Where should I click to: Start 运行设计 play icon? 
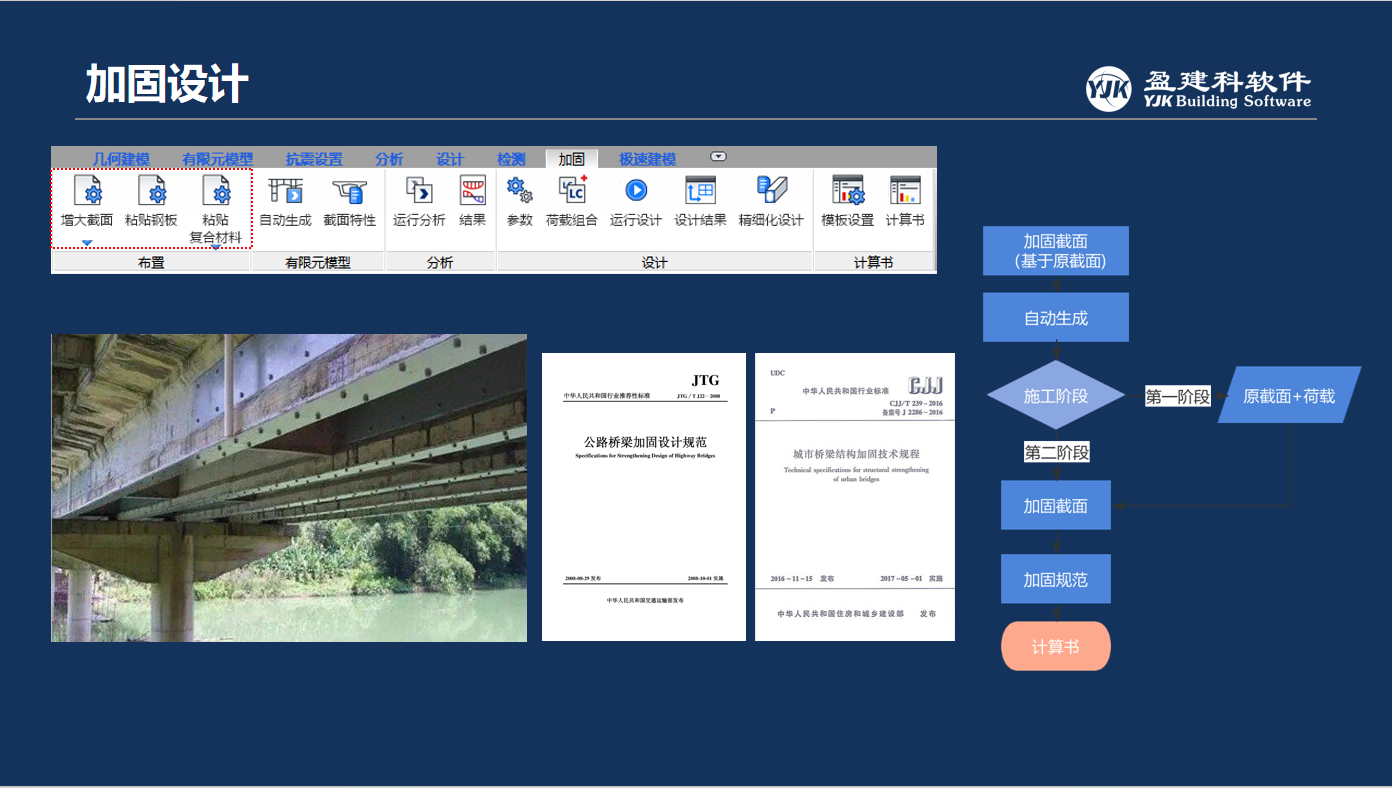click(x=636, y=191)
